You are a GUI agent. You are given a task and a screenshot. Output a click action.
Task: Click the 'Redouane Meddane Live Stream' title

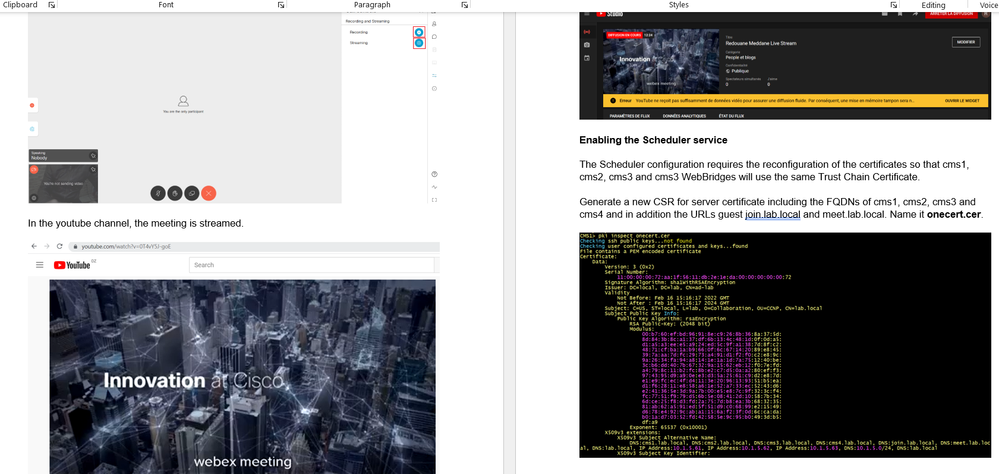(x=761, y=43)
